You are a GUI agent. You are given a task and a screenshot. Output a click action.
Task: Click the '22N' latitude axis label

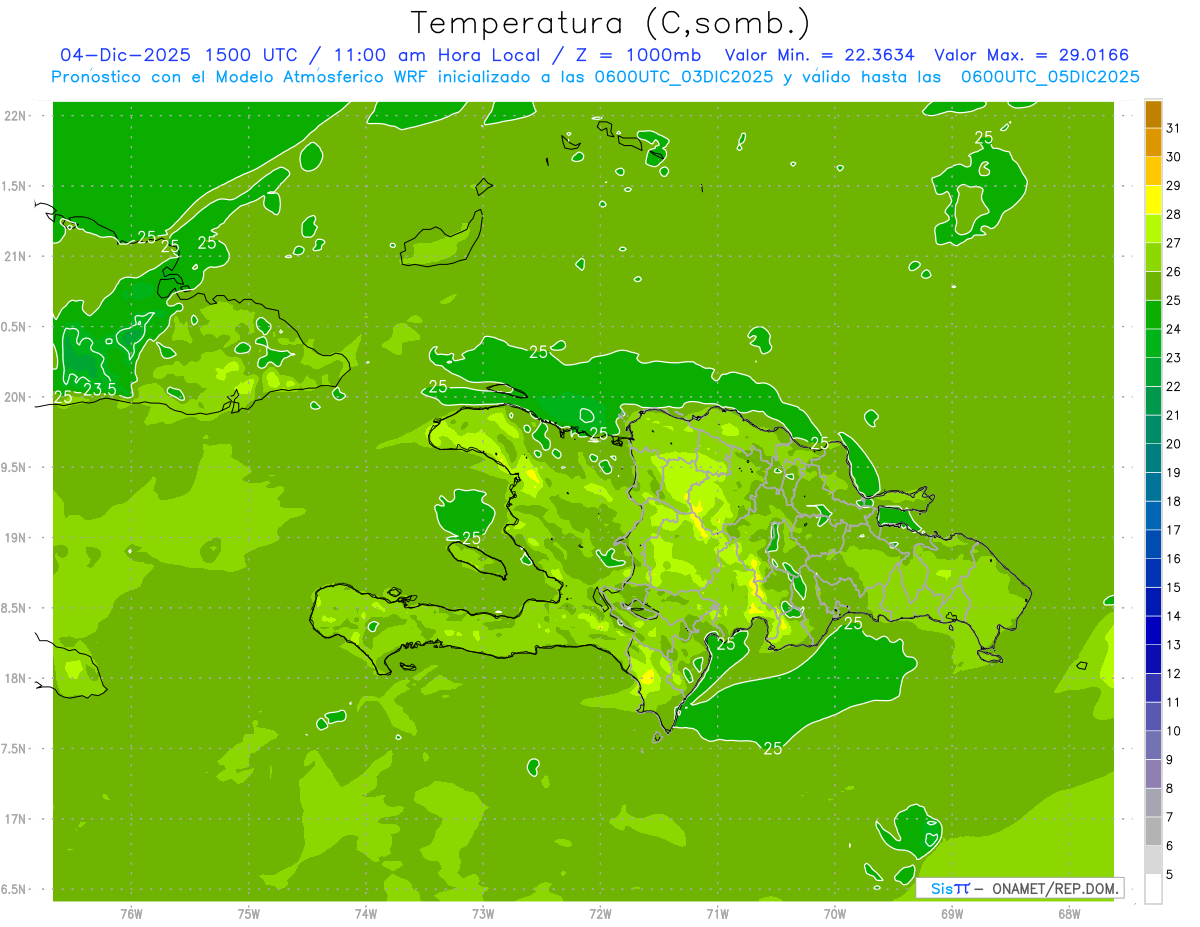click(16, 115)
